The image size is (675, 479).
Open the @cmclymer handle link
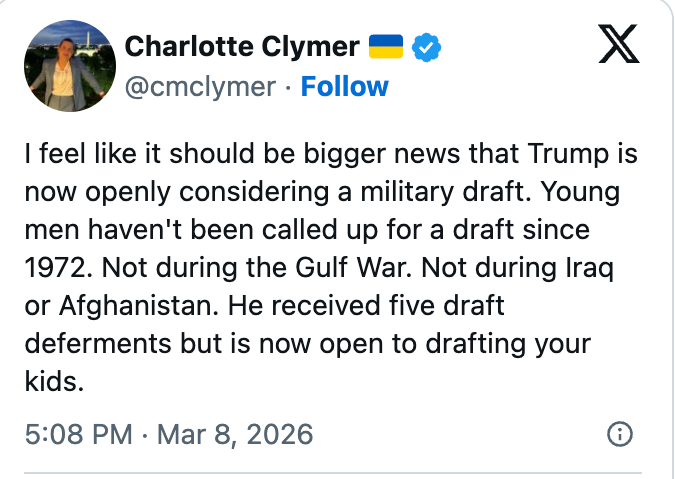coord(199,87)
